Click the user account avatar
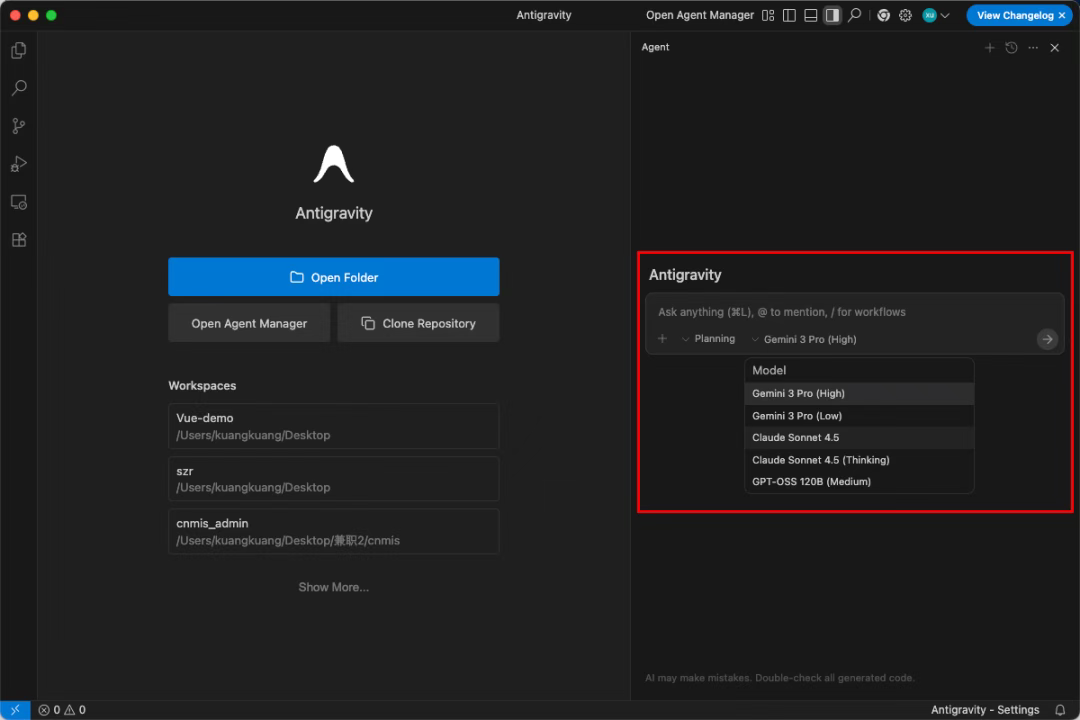Screen dimensions: 1080x720 (x=929, y=15)
